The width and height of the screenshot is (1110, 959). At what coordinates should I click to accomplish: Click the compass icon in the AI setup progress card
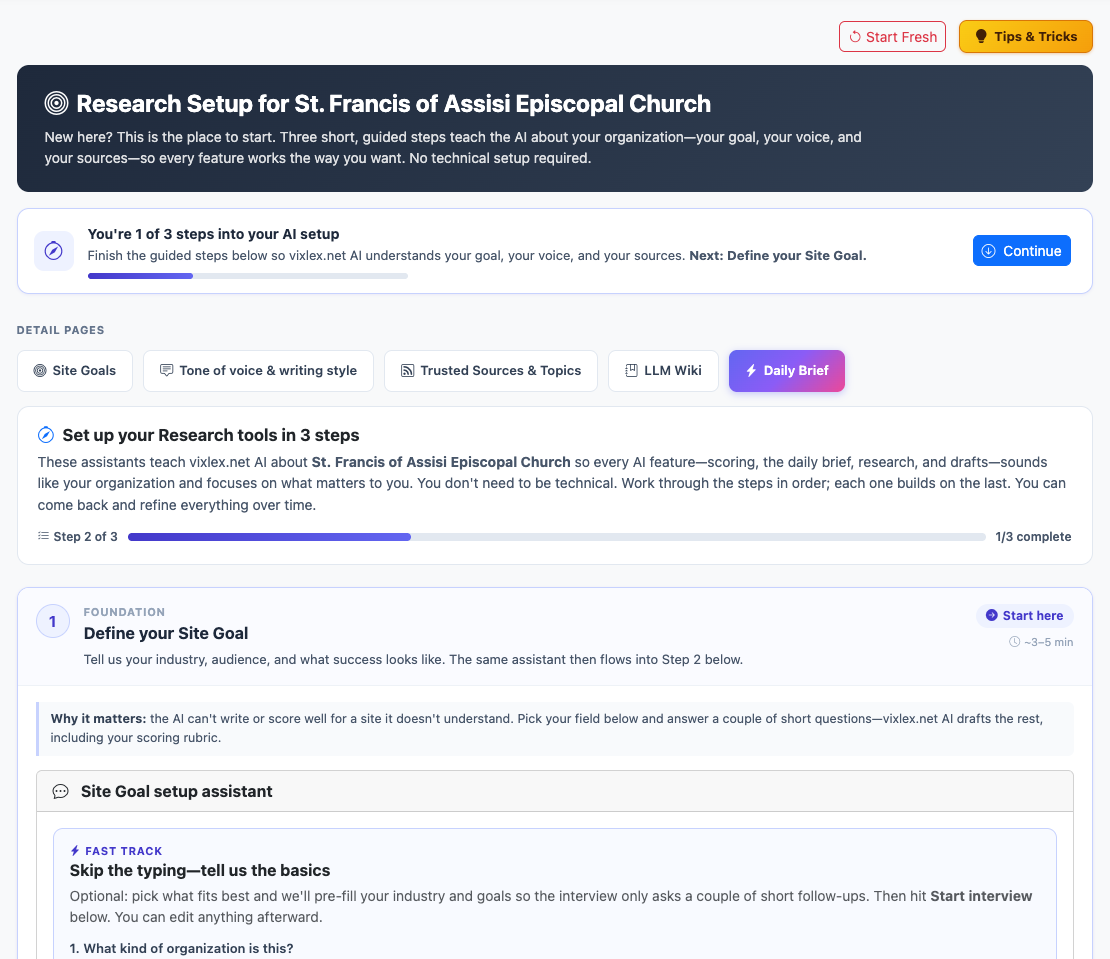tap(54, 251)
